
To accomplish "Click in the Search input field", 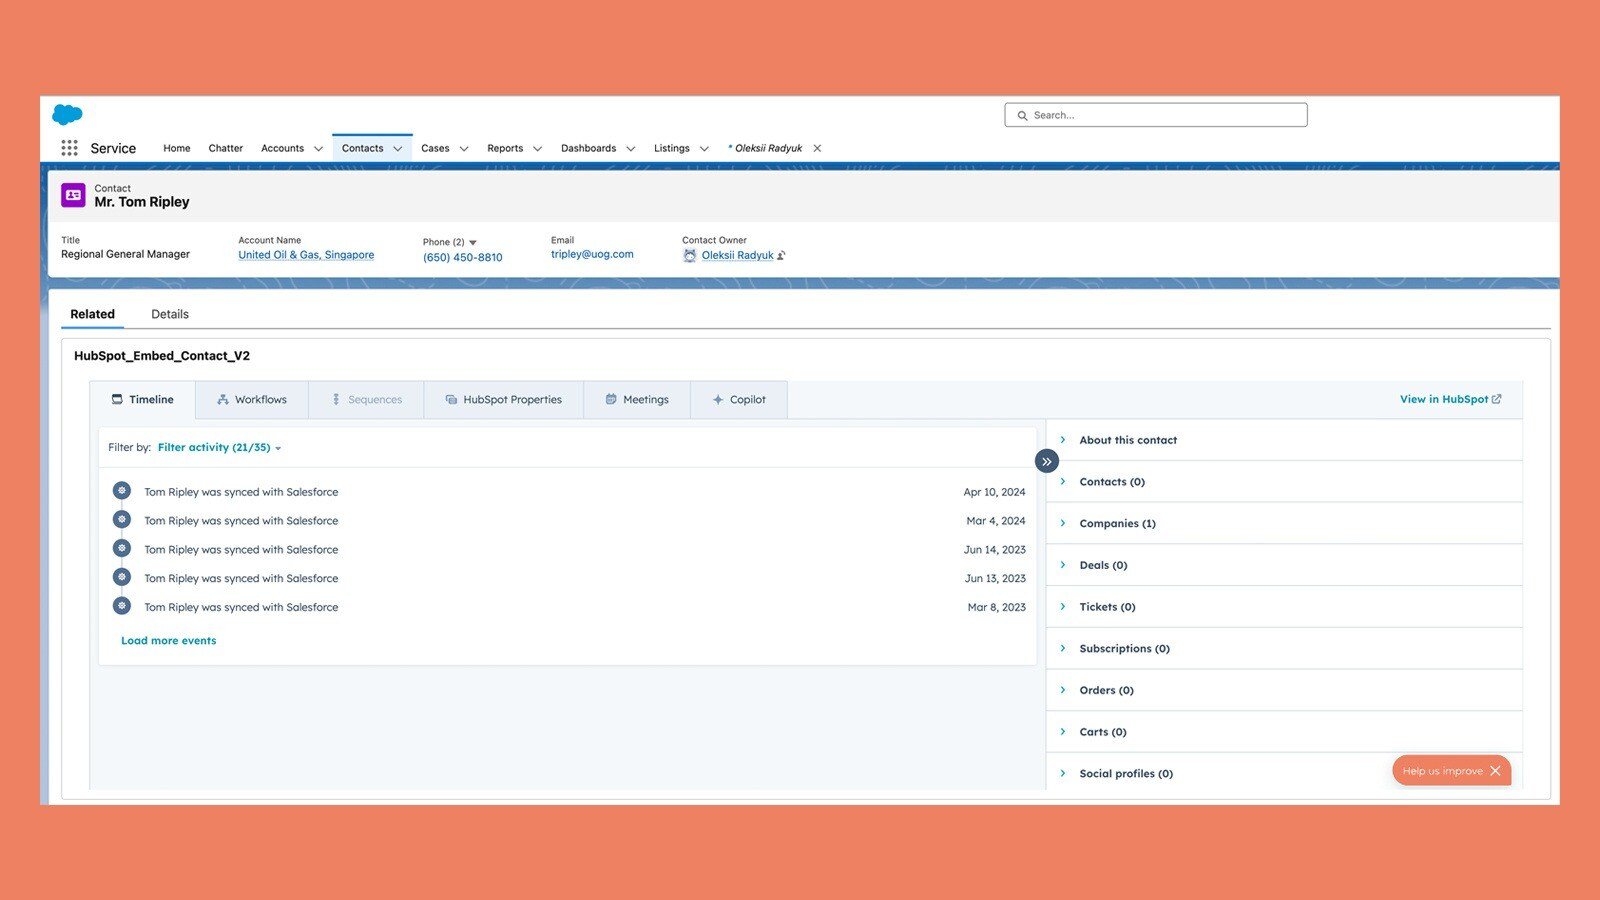I will pyautogui.click(x=1155, y=115).
